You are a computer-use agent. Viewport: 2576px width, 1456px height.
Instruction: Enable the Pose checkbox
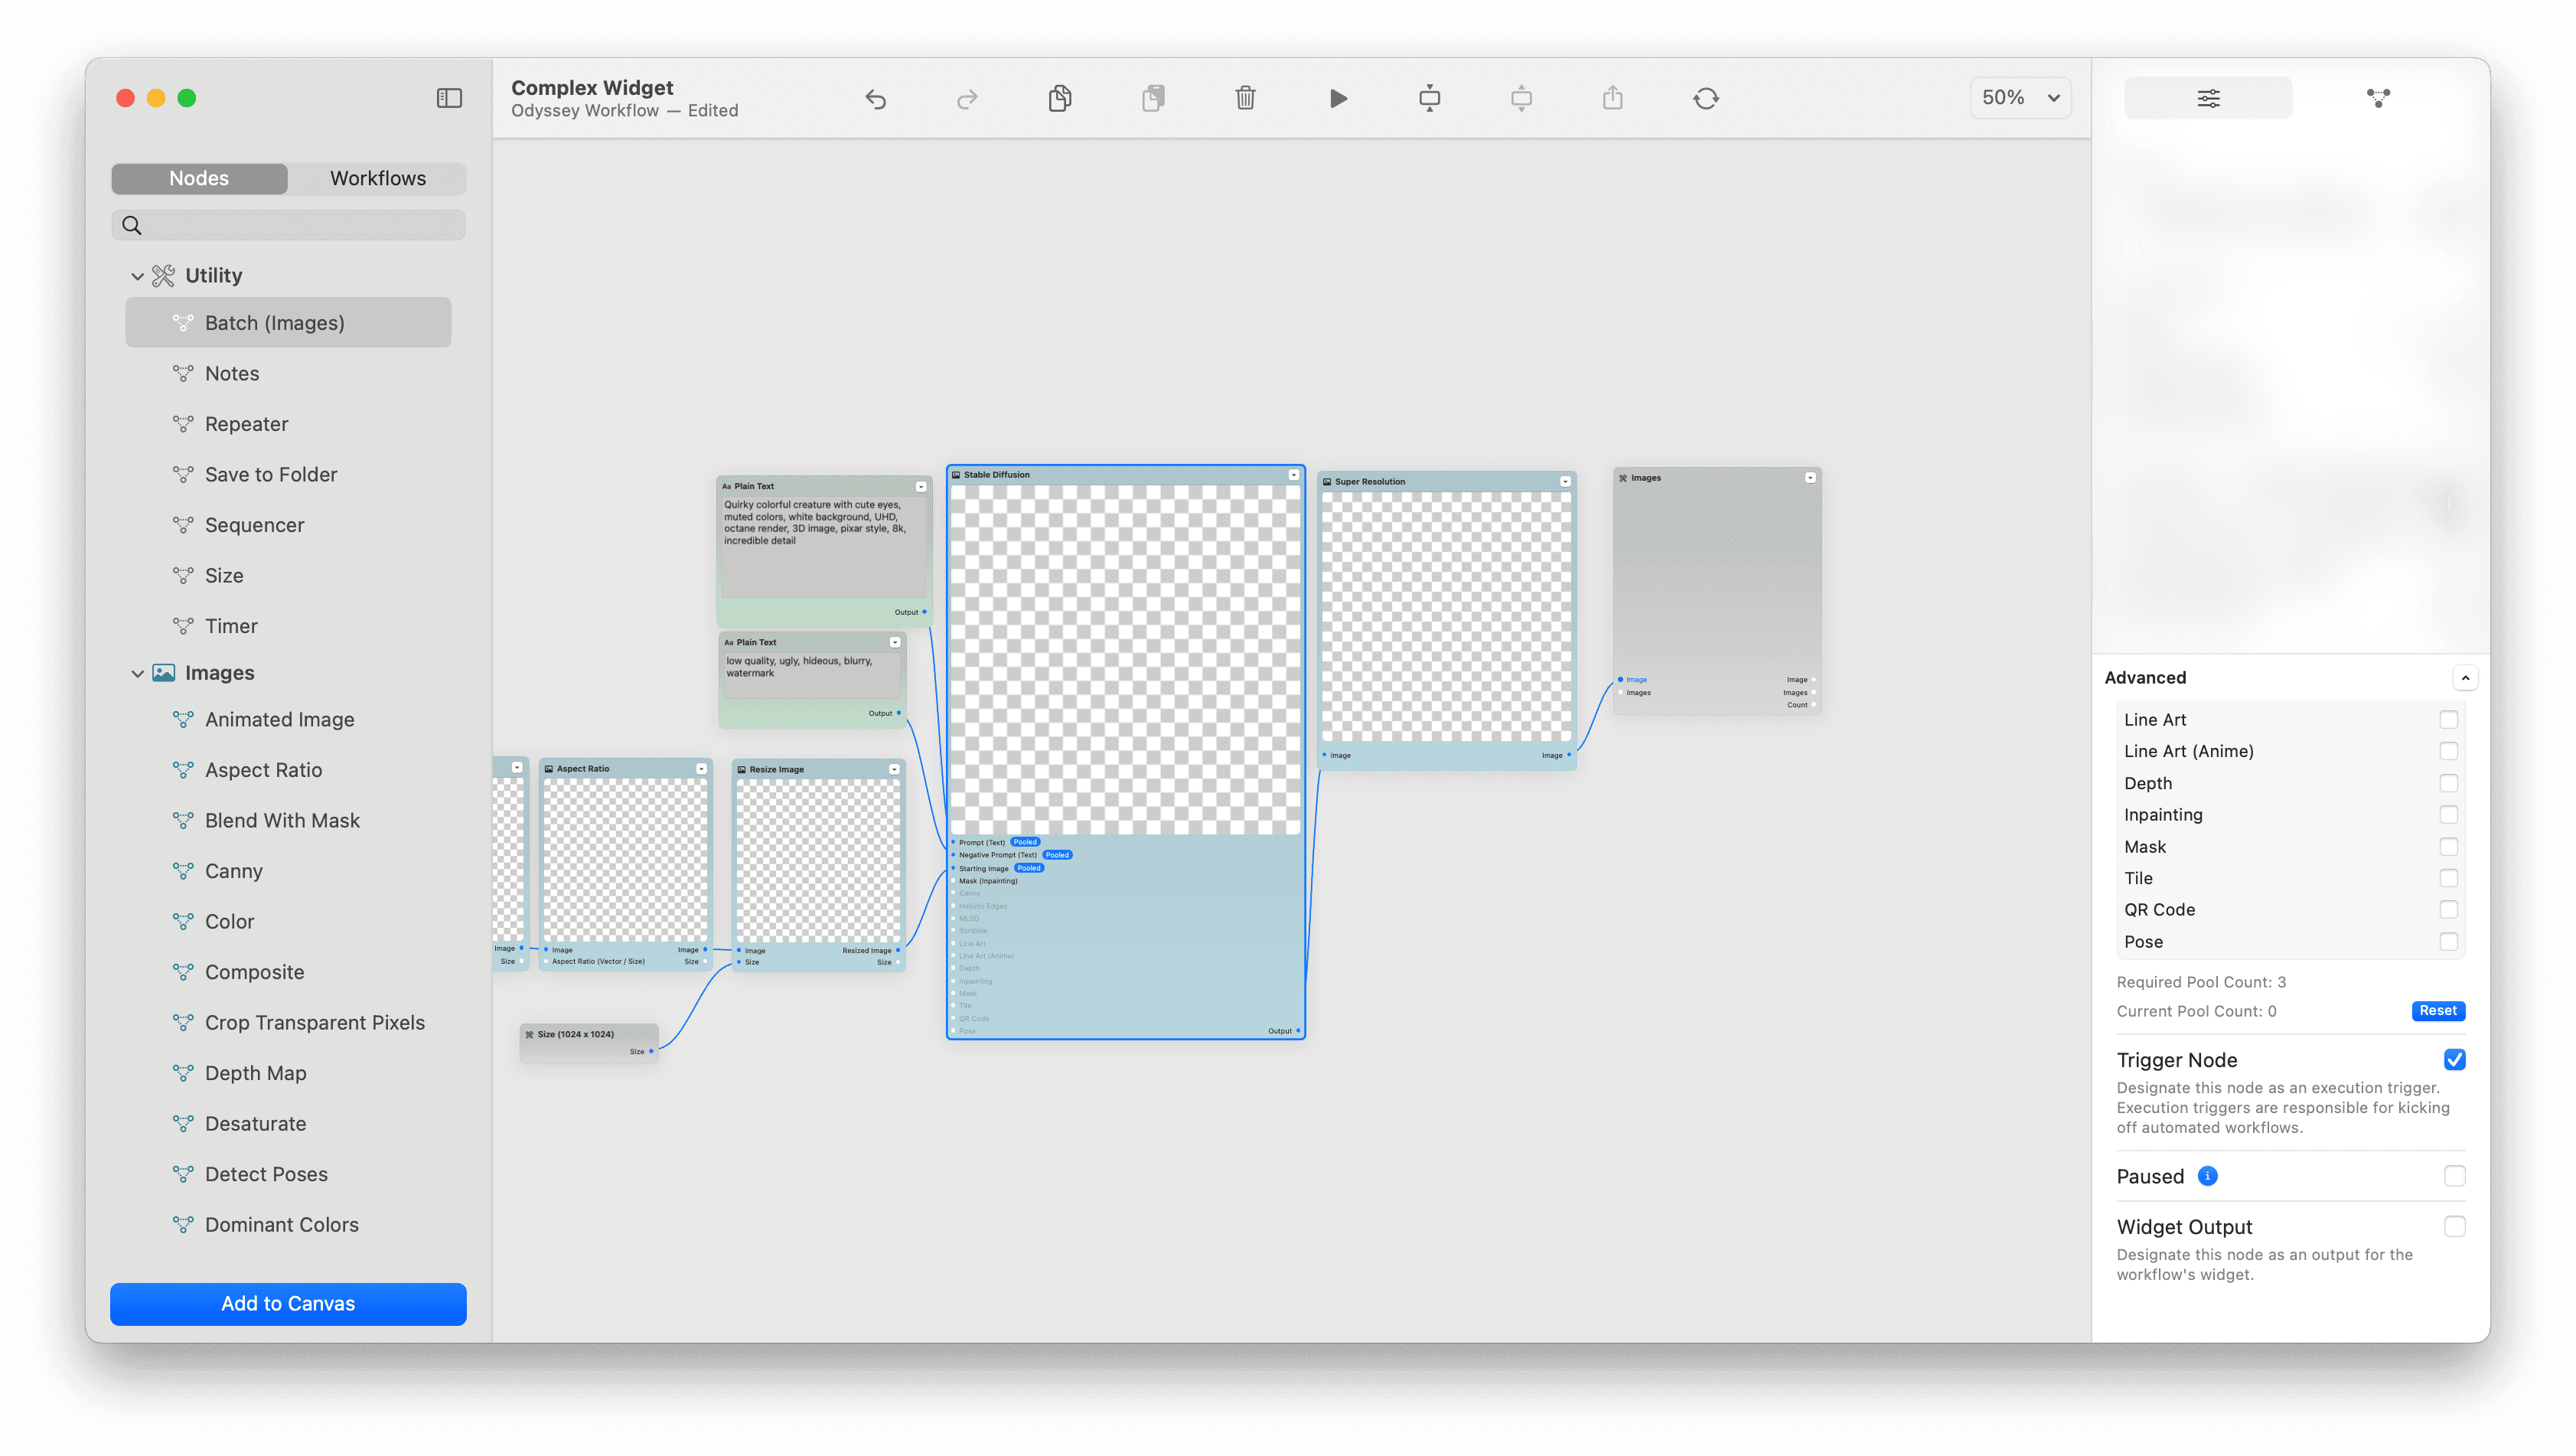click(2449, 942)
